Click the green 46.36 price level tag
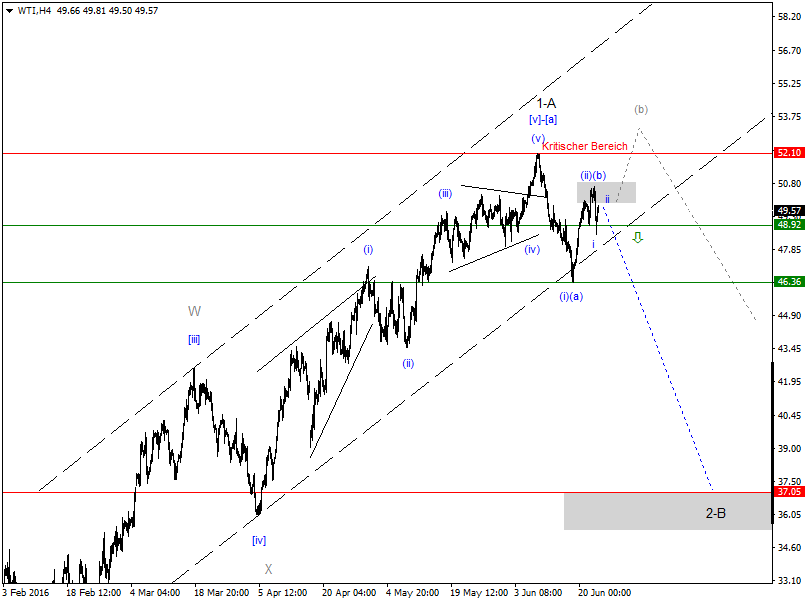812x604 pixels. (x=789, y=281)
